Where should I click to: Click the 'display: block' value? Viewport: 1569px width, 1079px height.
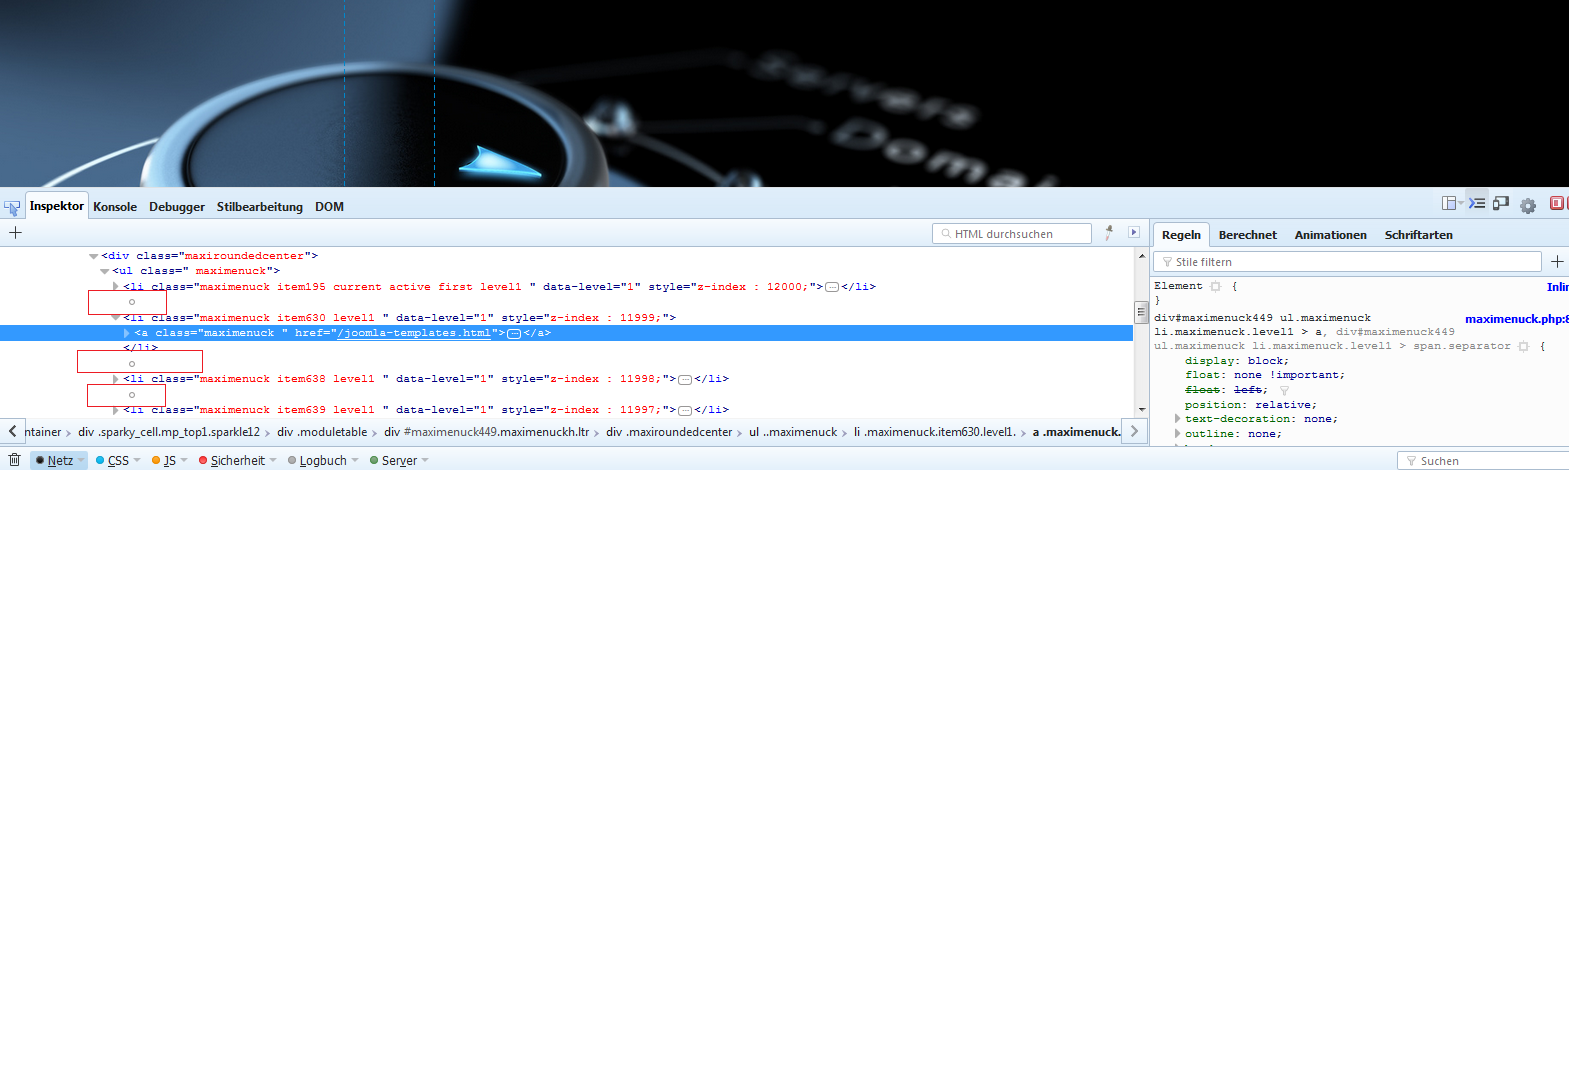1265,361
